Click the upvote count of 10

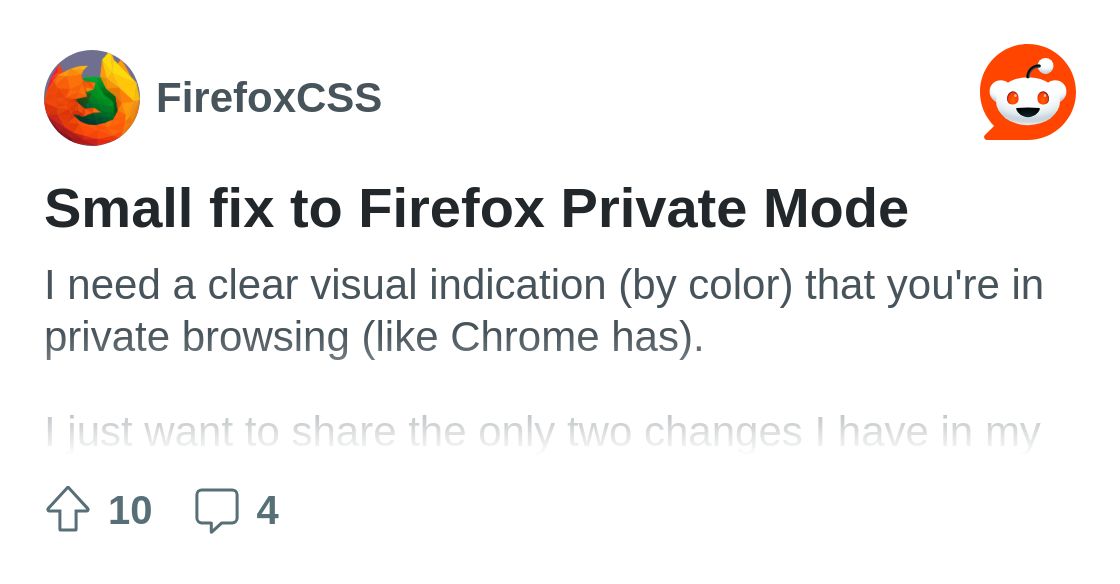coord(130,510)
